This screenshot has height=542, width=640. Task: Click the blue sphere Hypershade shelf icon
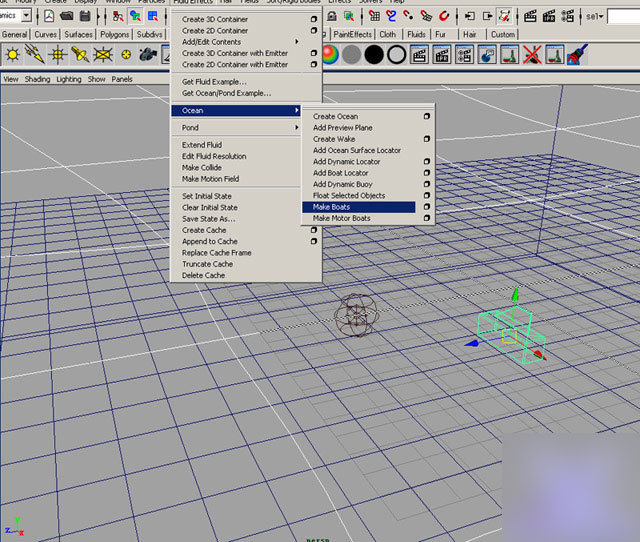487,55
